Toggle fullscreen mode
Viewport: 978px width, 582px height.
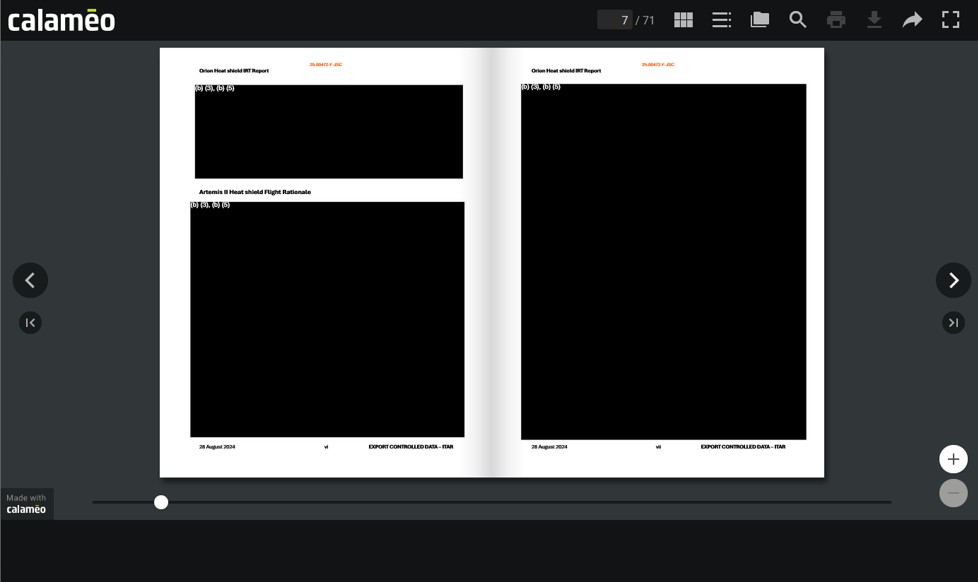(x=951, y=20)
